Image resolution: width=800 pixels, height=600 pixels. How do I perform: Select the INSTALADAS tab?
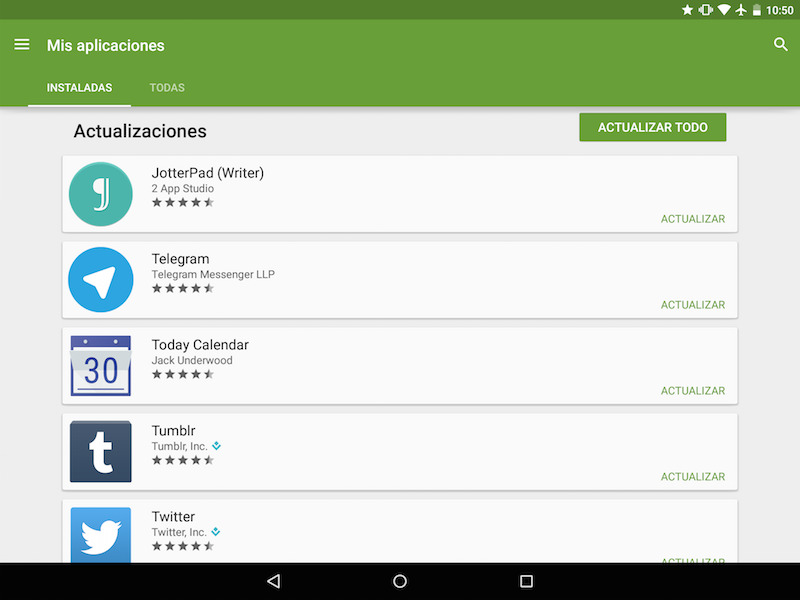click(x=80, y=88)
